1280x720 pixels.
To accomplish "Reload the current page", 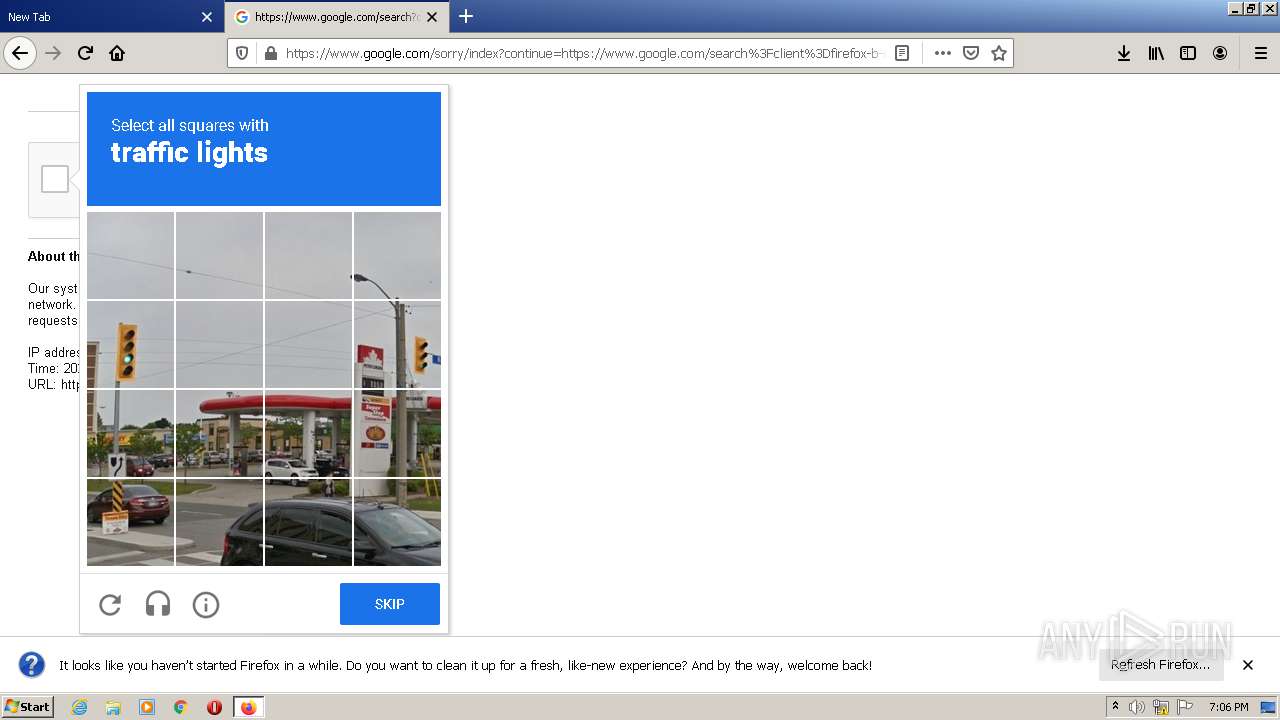I will click(85, 53).
